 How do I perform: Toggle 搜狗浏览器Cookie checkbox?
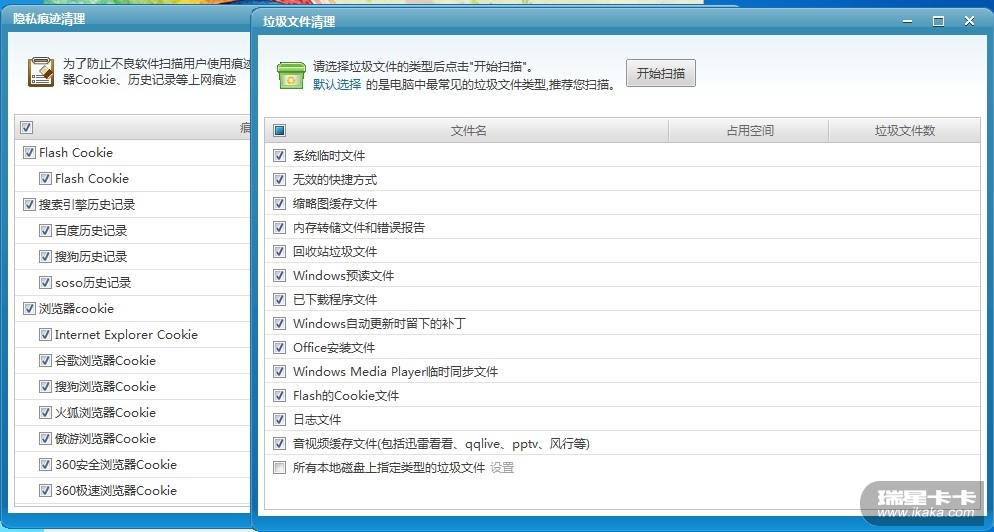click(45, 387)
